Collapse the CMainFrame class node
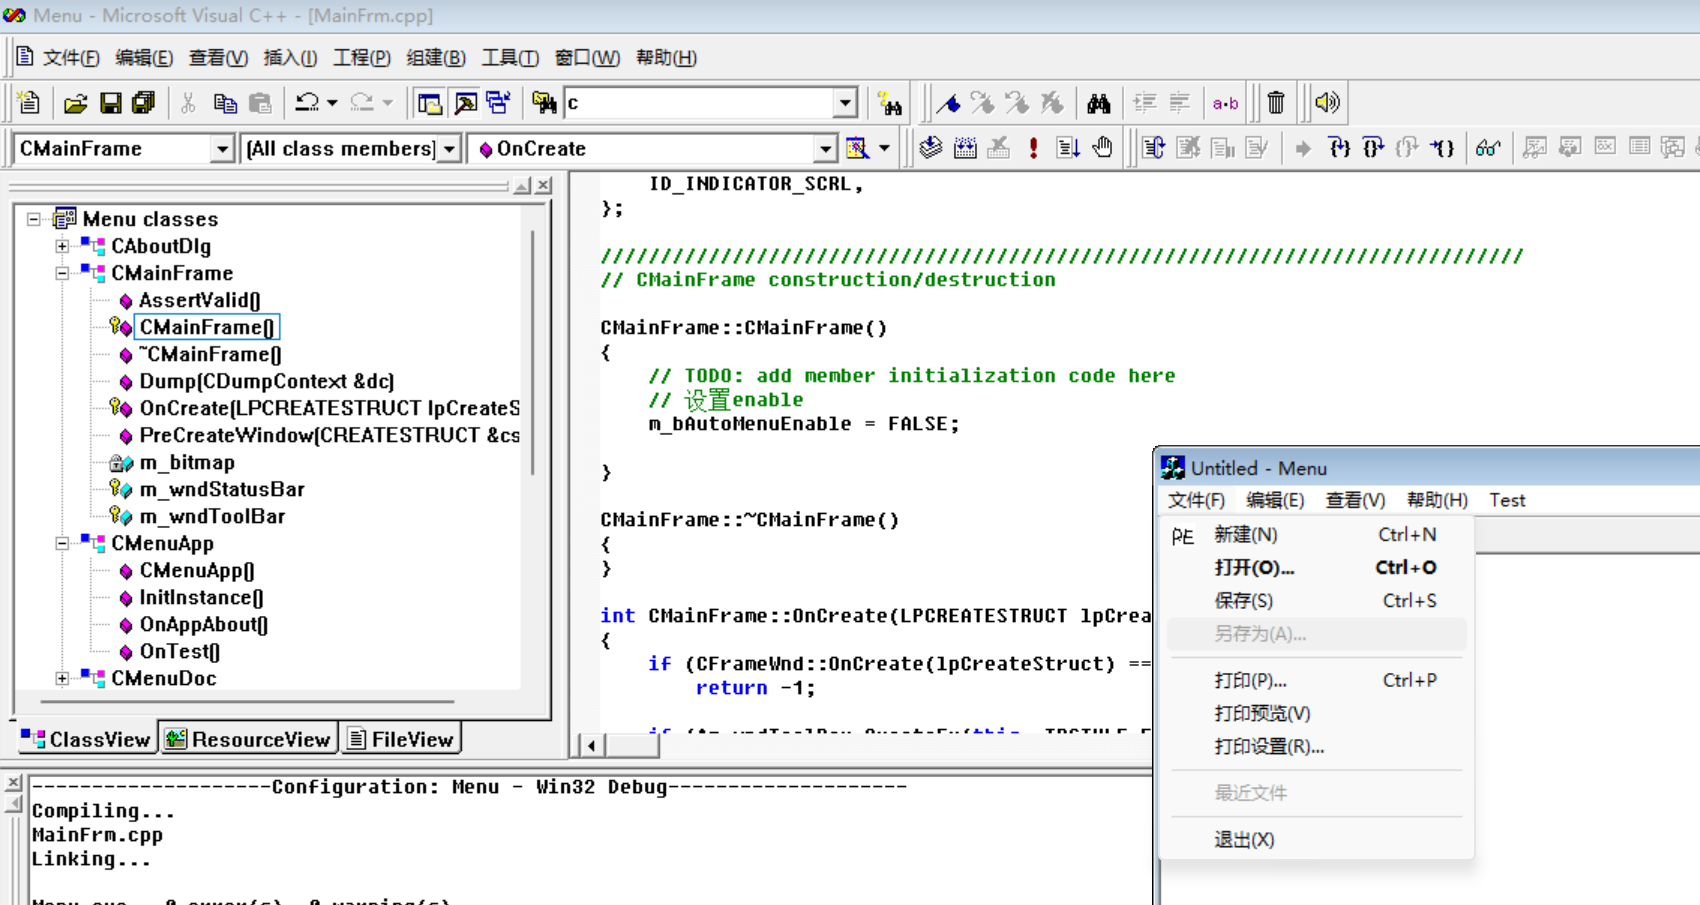Screen dimensions: 1700x905 coord(62,273)
